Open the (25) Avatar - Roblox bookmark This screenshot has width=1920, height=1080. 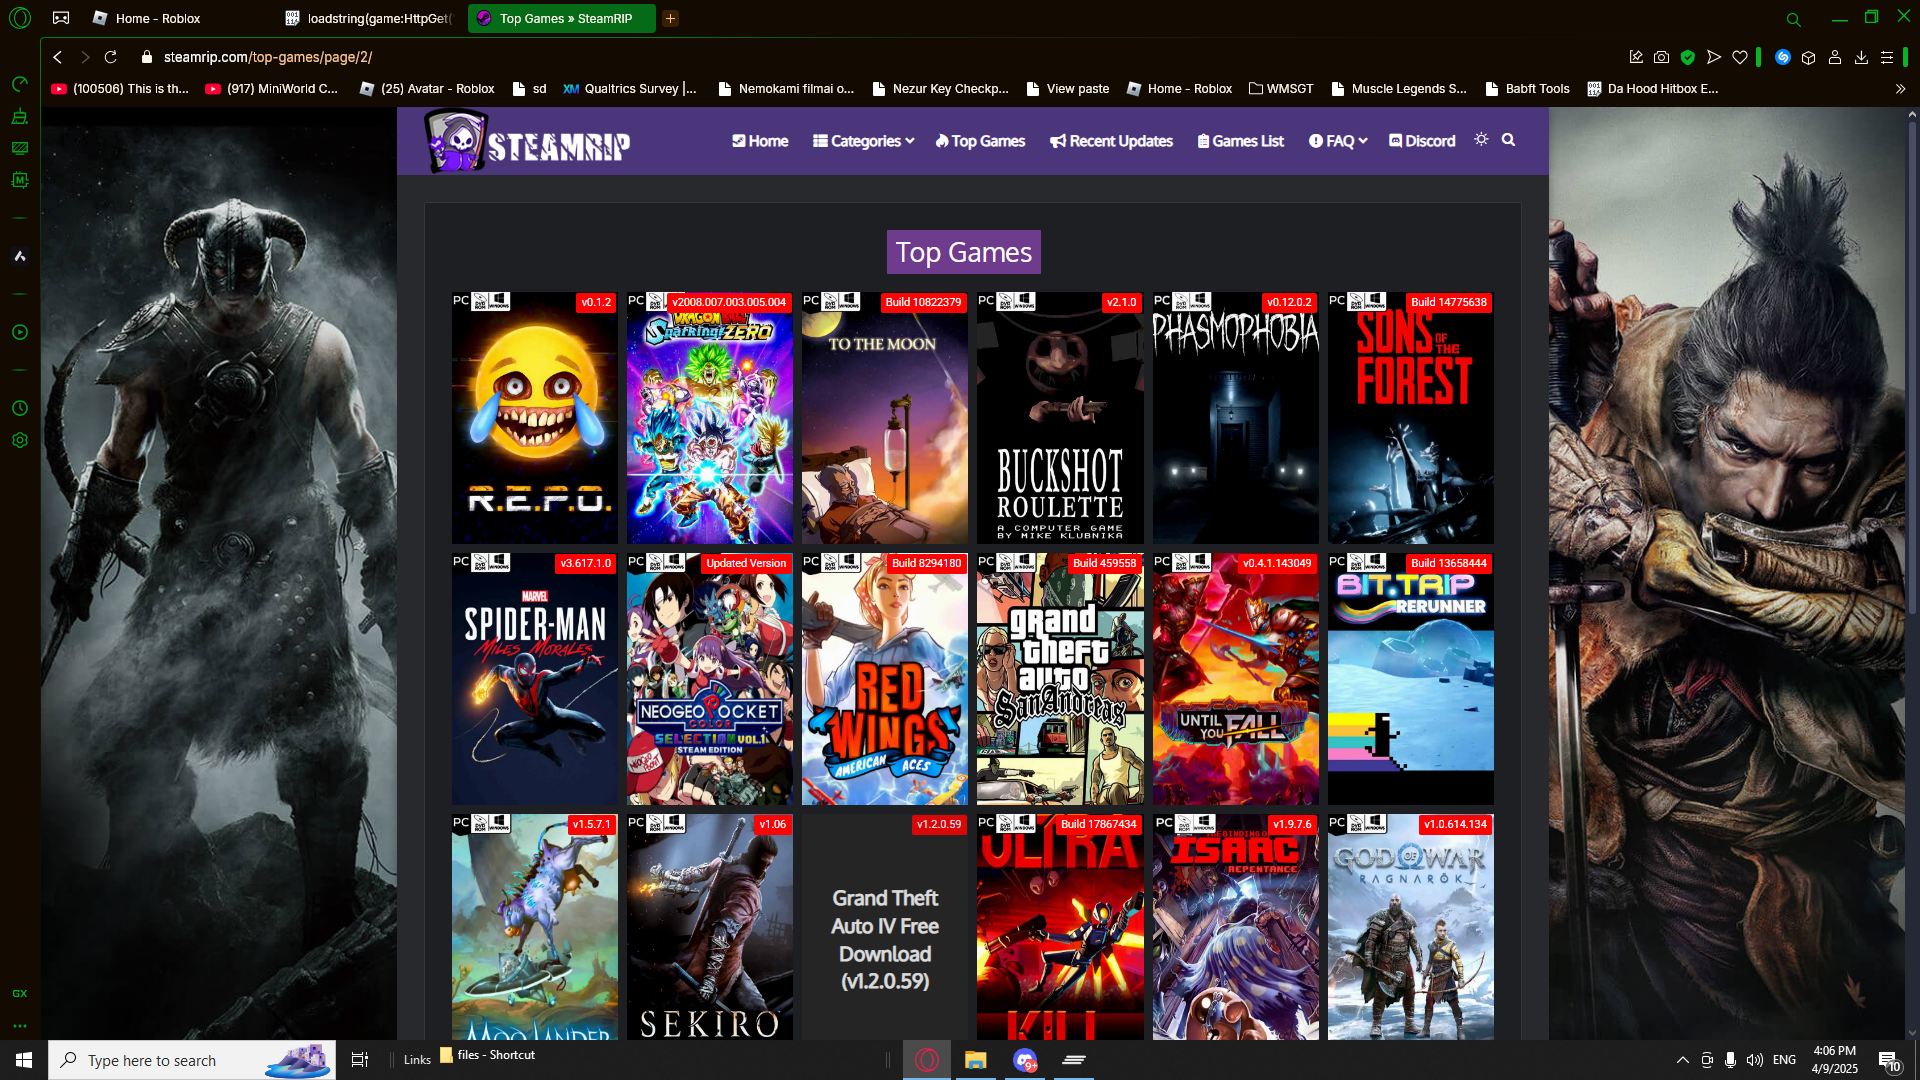(427, 89)
